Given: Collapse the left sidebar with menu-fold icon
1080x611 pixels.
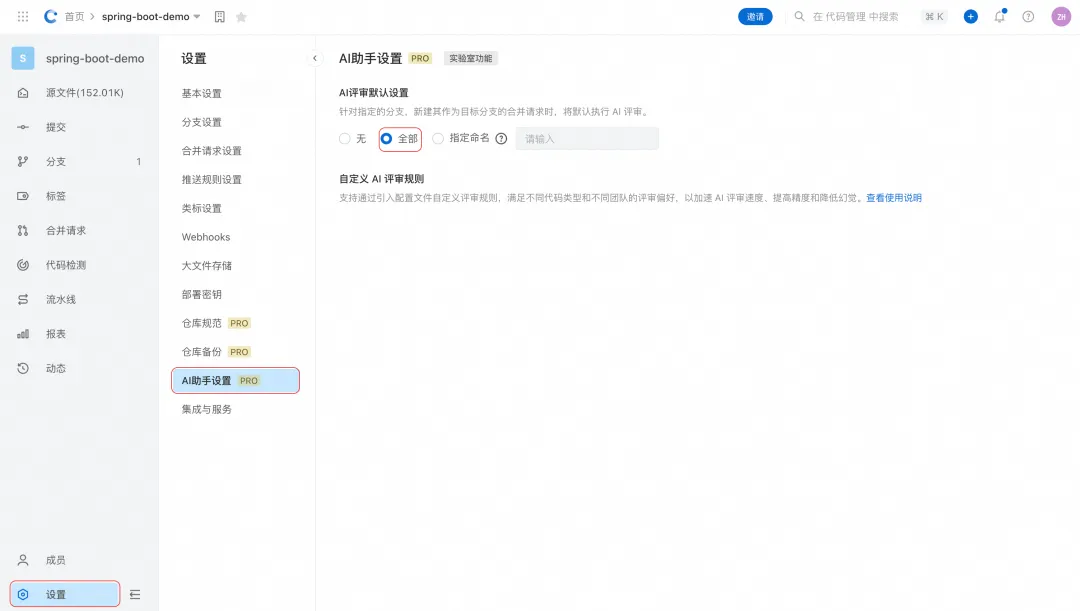Looking at the screenshot, I should coord(135,594).
